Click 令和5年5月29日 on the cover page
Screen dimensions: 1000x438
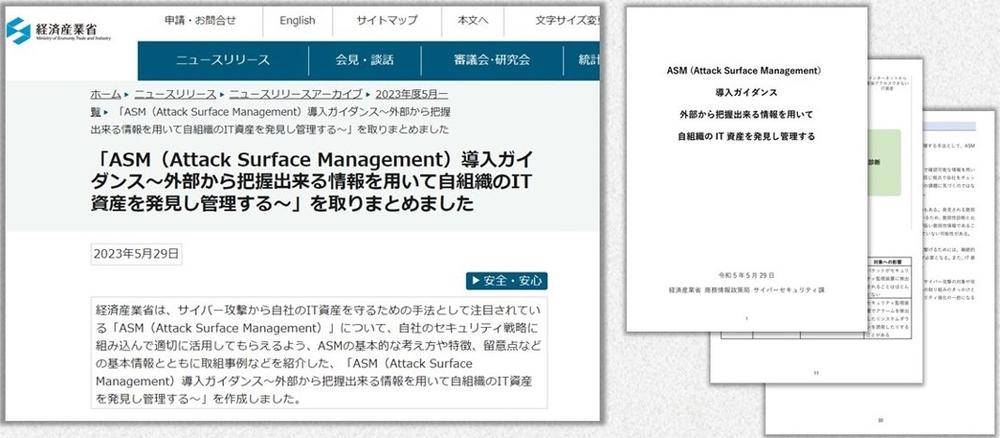[x=747, y=275]
